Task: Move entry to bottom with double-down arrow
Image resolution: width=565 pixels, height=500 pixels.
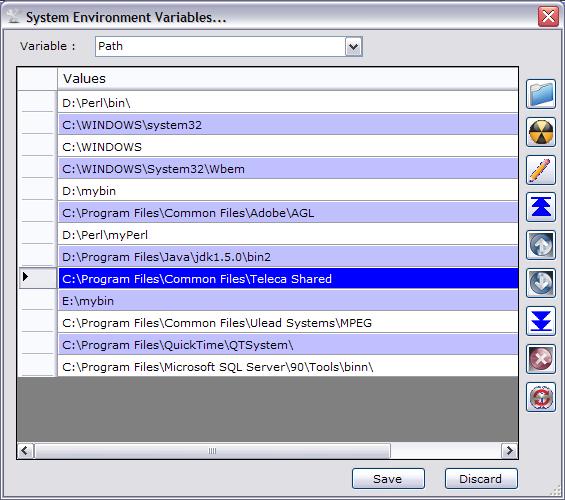Action: pos(541,321)
